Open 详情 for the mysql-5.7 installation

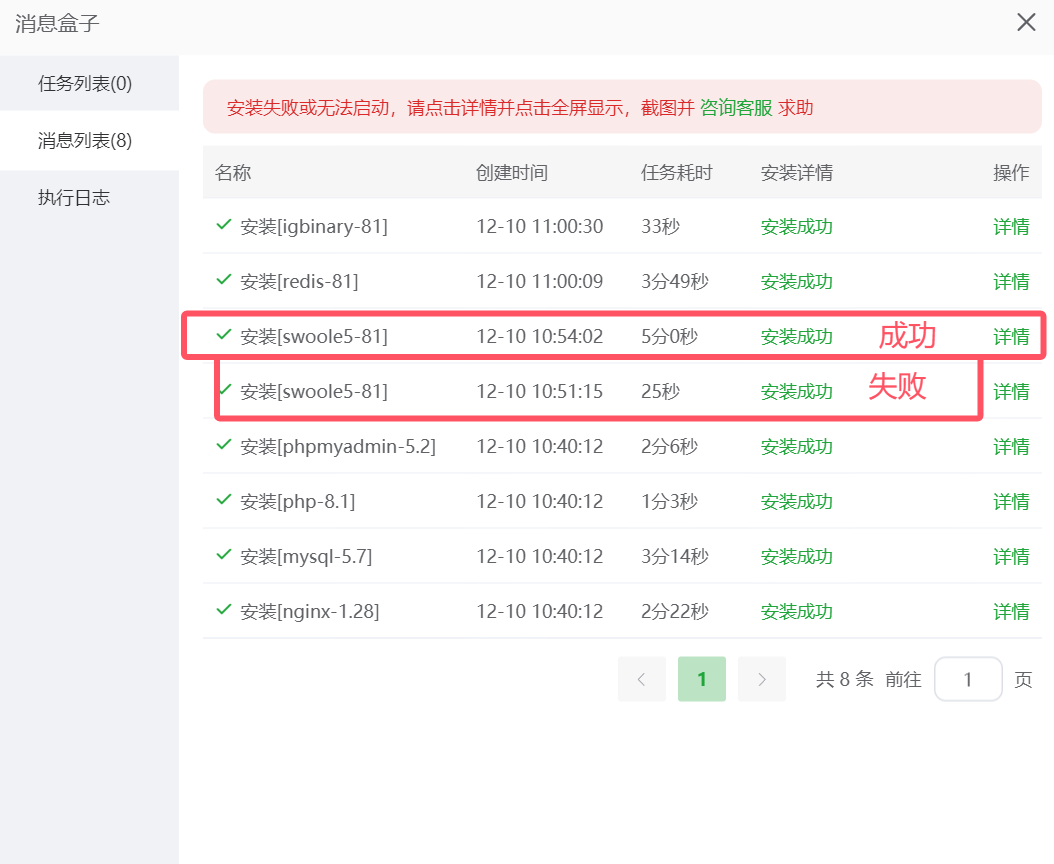point(1011,556)
